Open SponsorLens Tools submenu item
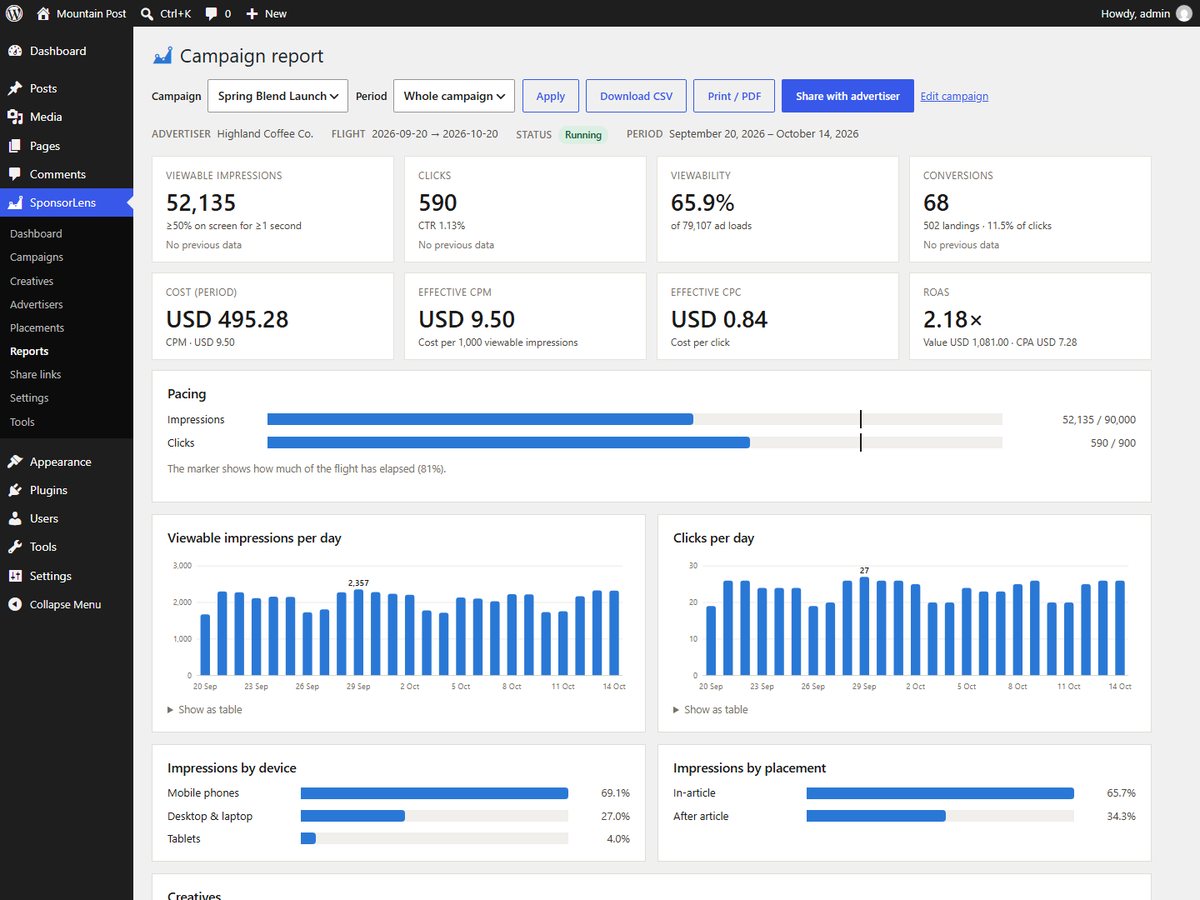The height and width of the screenshot is (900, 1200). click(x=22, y=422)
